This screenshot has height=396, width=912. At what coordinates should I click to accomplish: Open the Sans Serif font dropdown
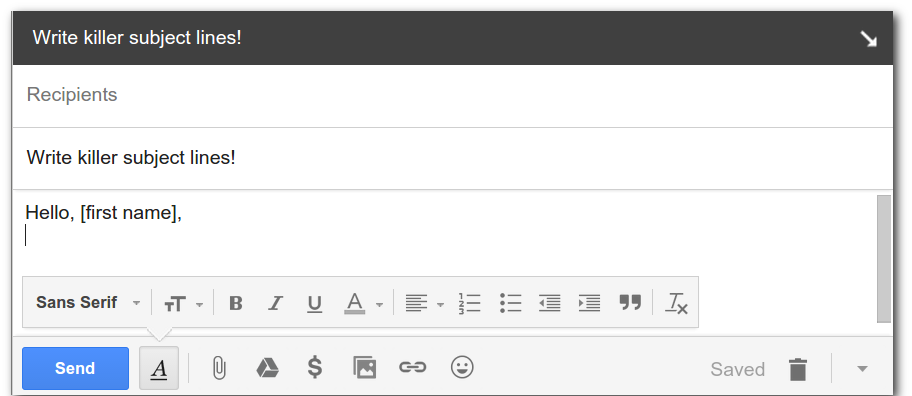click(x=88, y=302)
